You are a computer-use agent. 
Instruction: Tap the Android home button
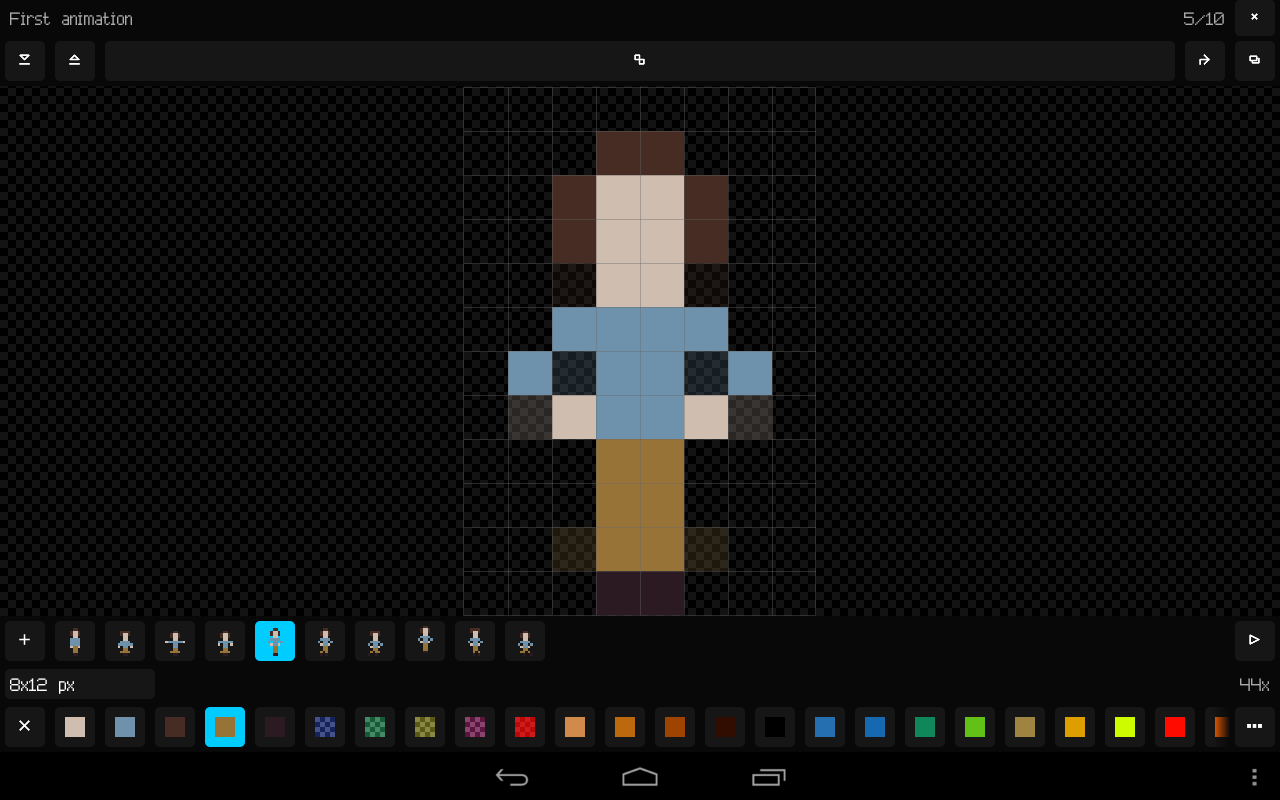pos(640,777)
